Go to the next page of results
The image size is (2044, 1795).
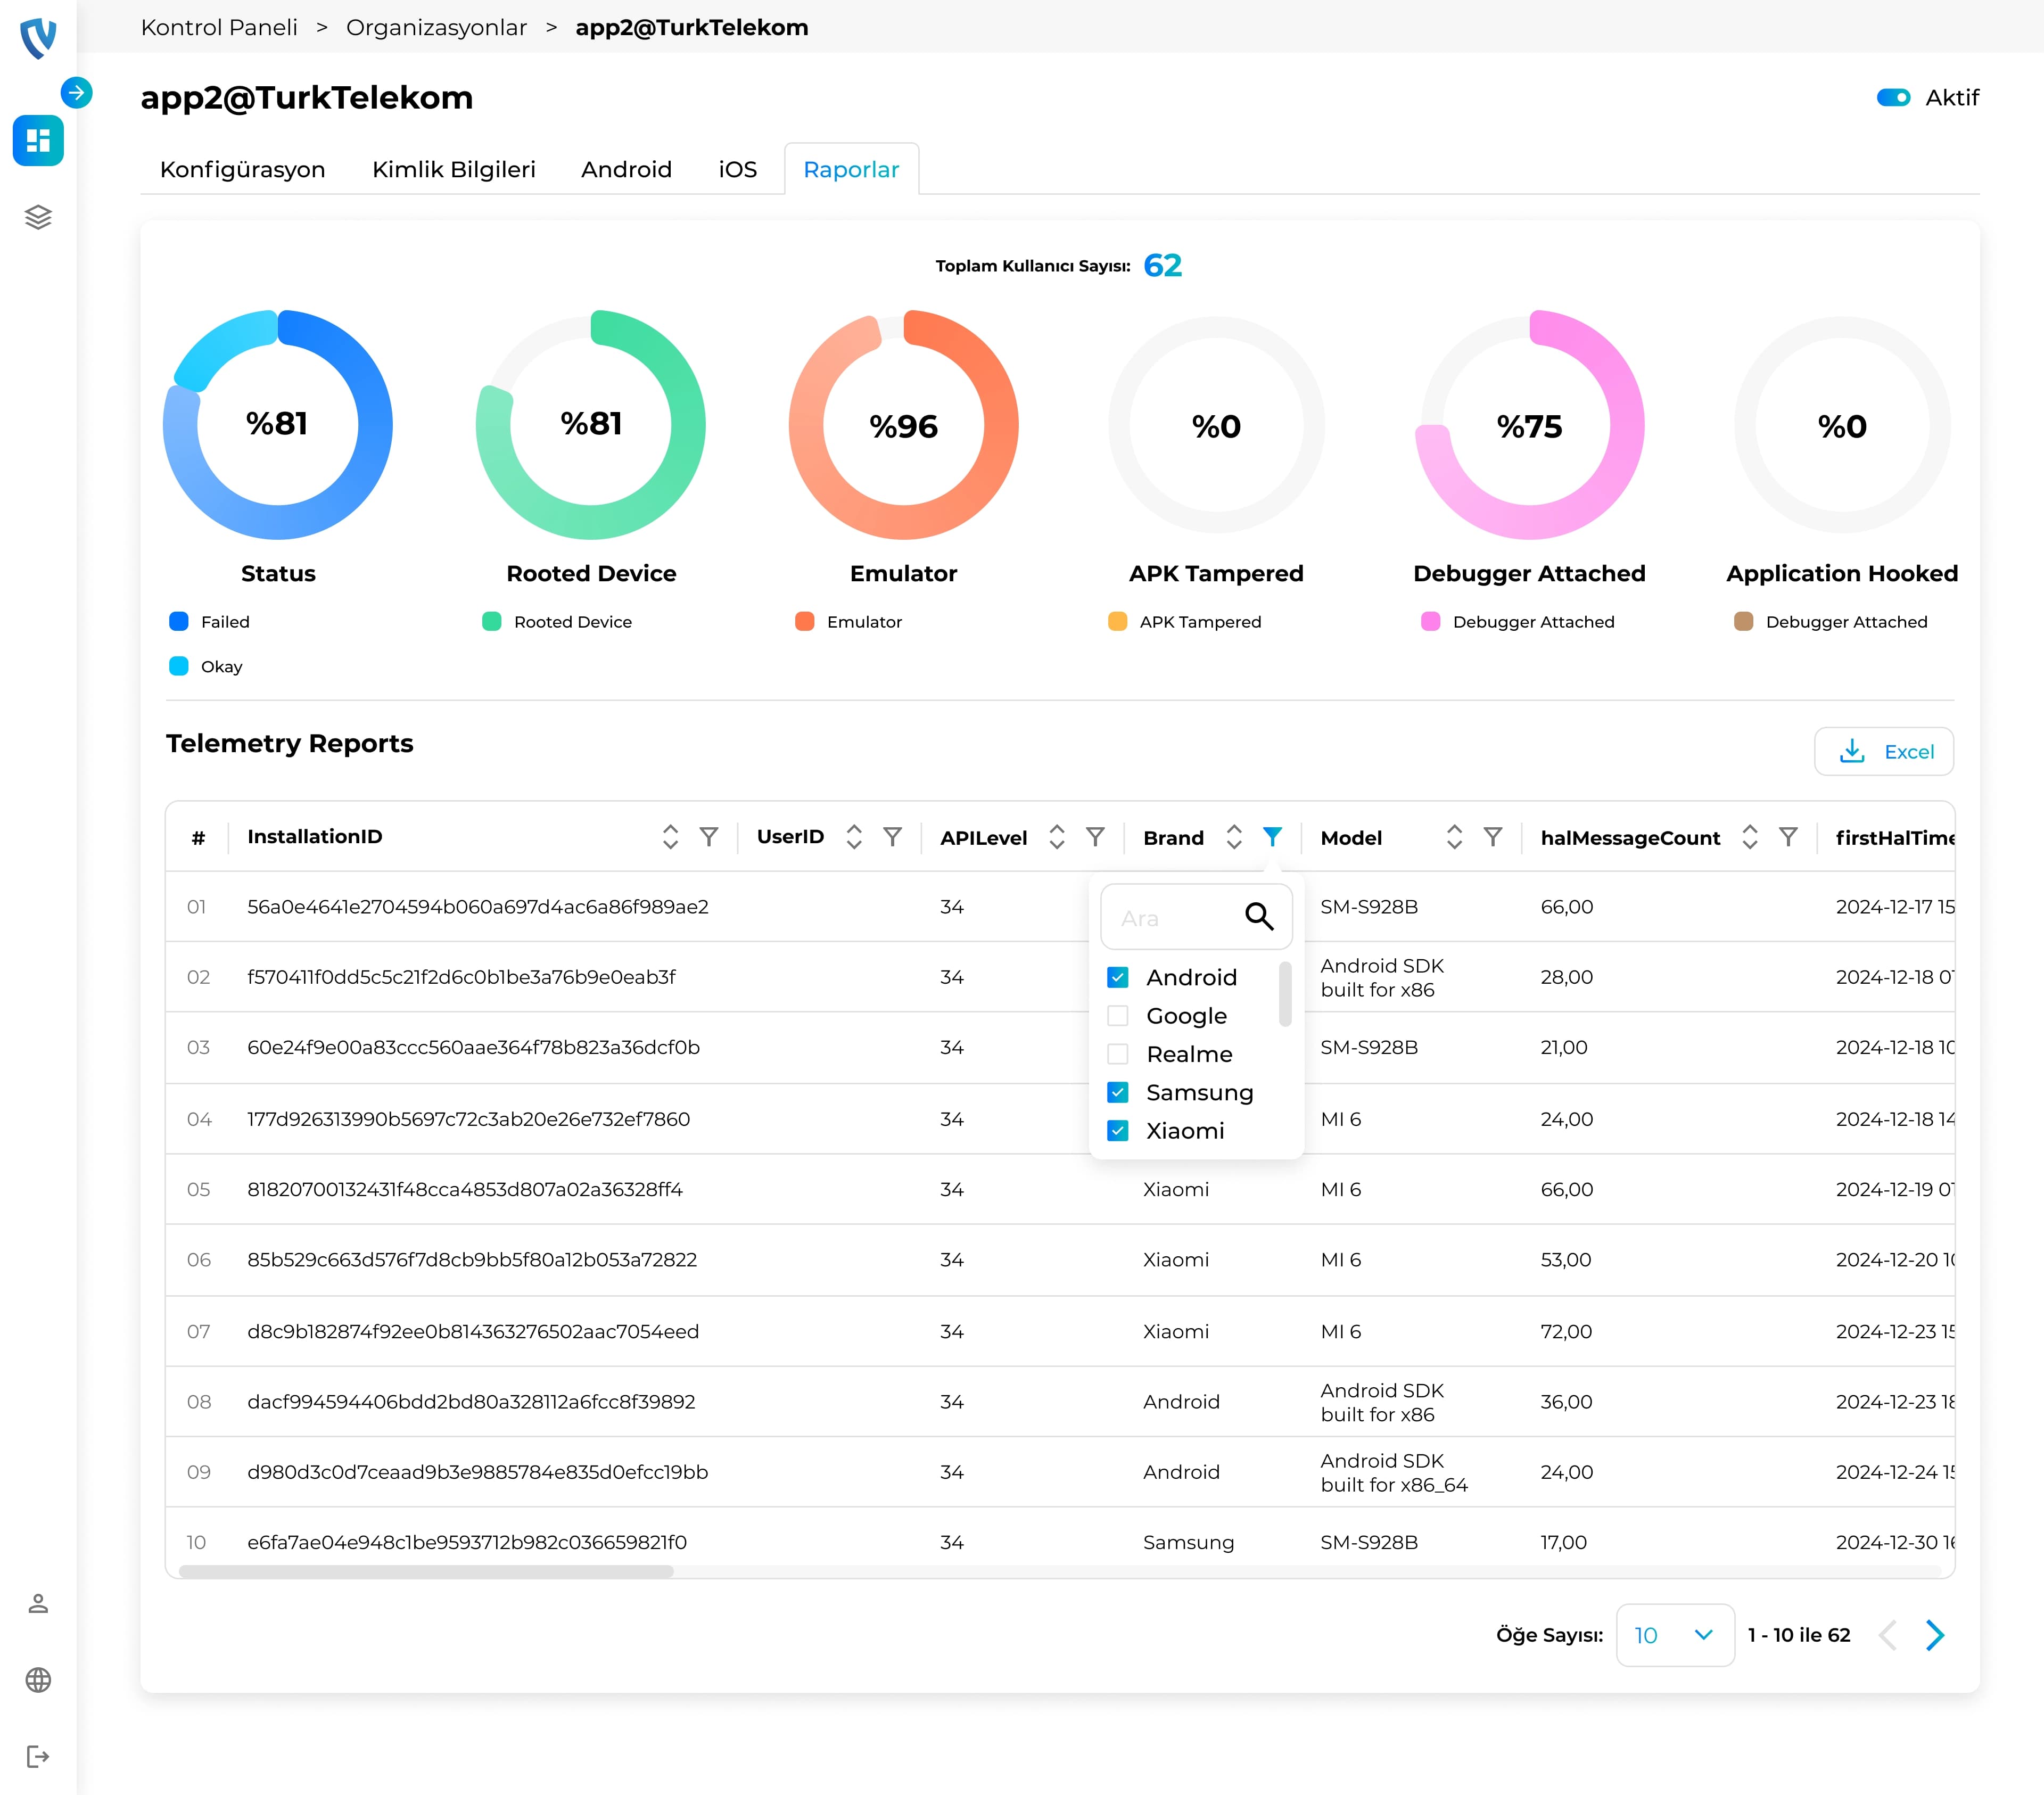[1935, 1635]
